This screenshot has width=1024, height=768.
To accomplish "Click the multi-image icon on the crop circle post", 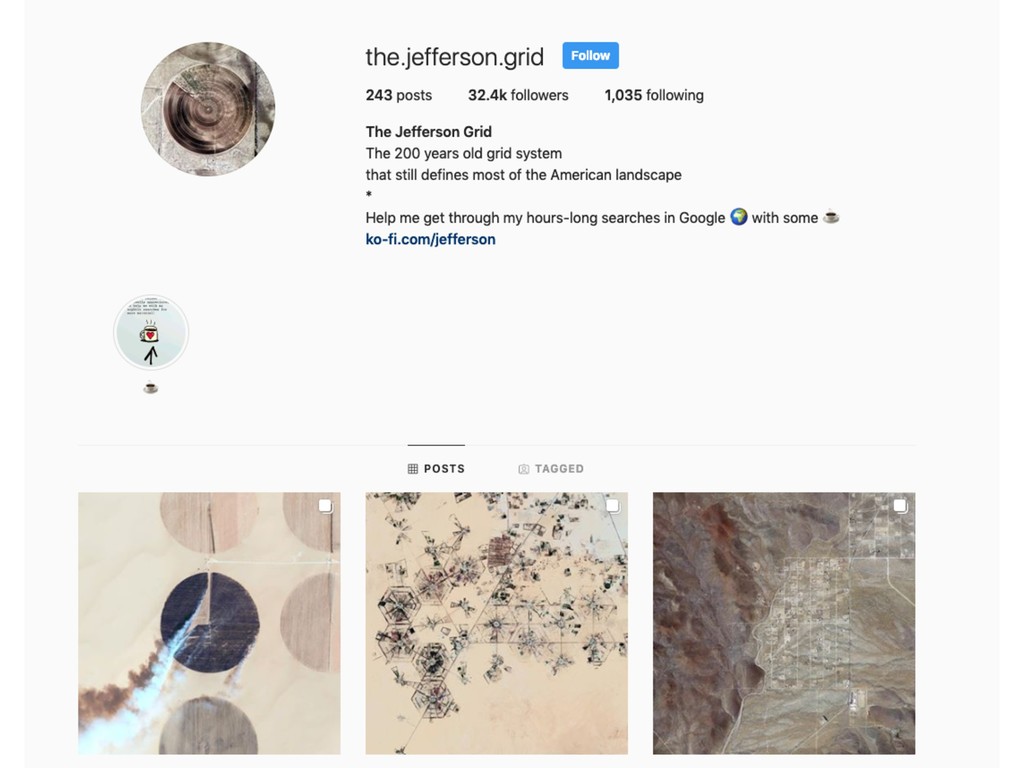I will 325,506.
